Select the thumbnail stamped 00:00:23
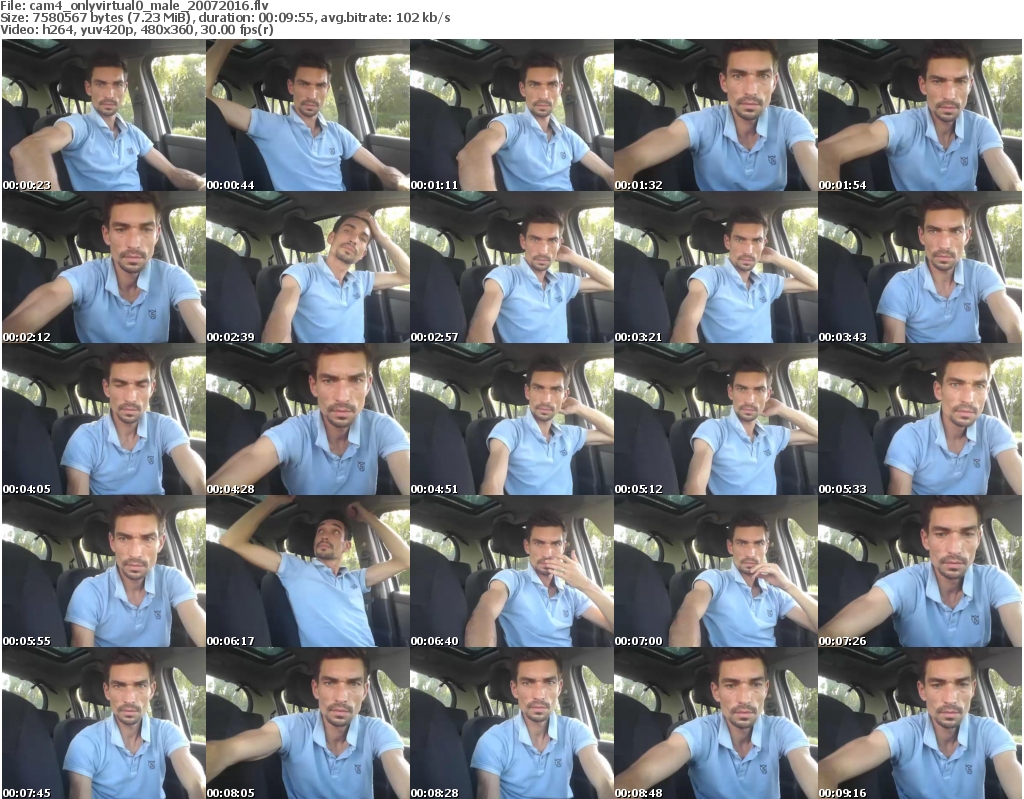The height and width of the screenshot is (799, 1024). click(104, 115)
